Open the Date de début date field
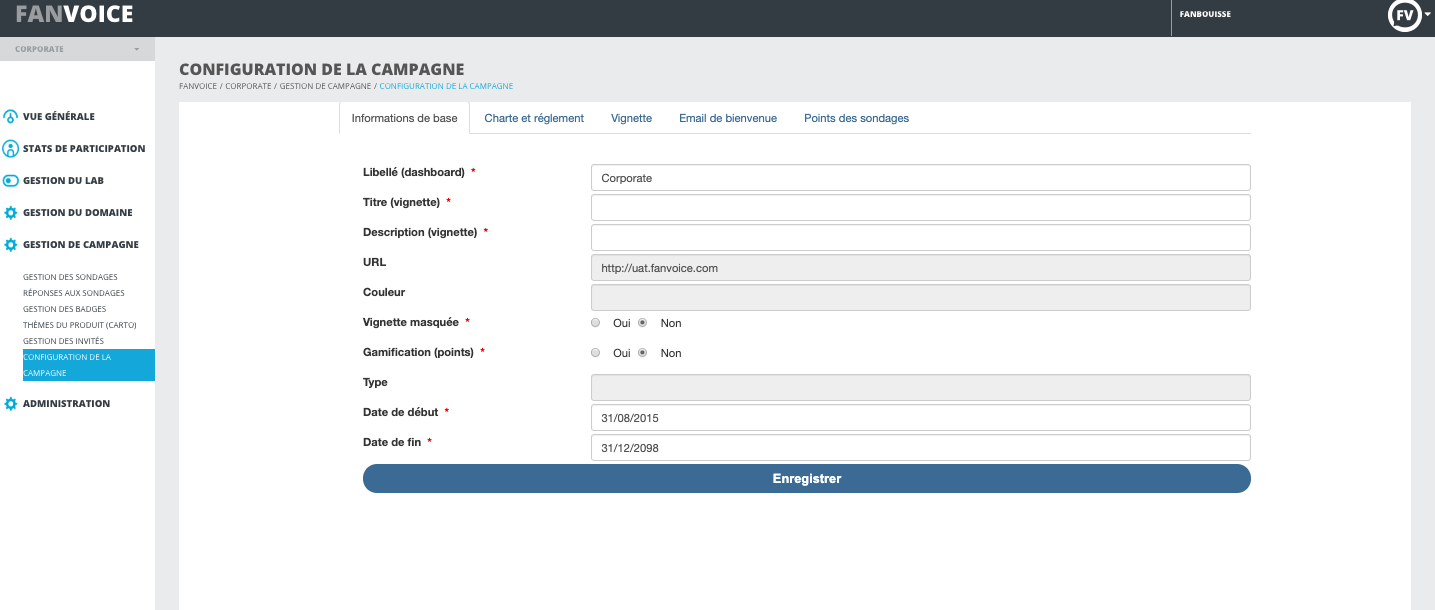Screen dimensions: 1435x610 pos(920,418)
